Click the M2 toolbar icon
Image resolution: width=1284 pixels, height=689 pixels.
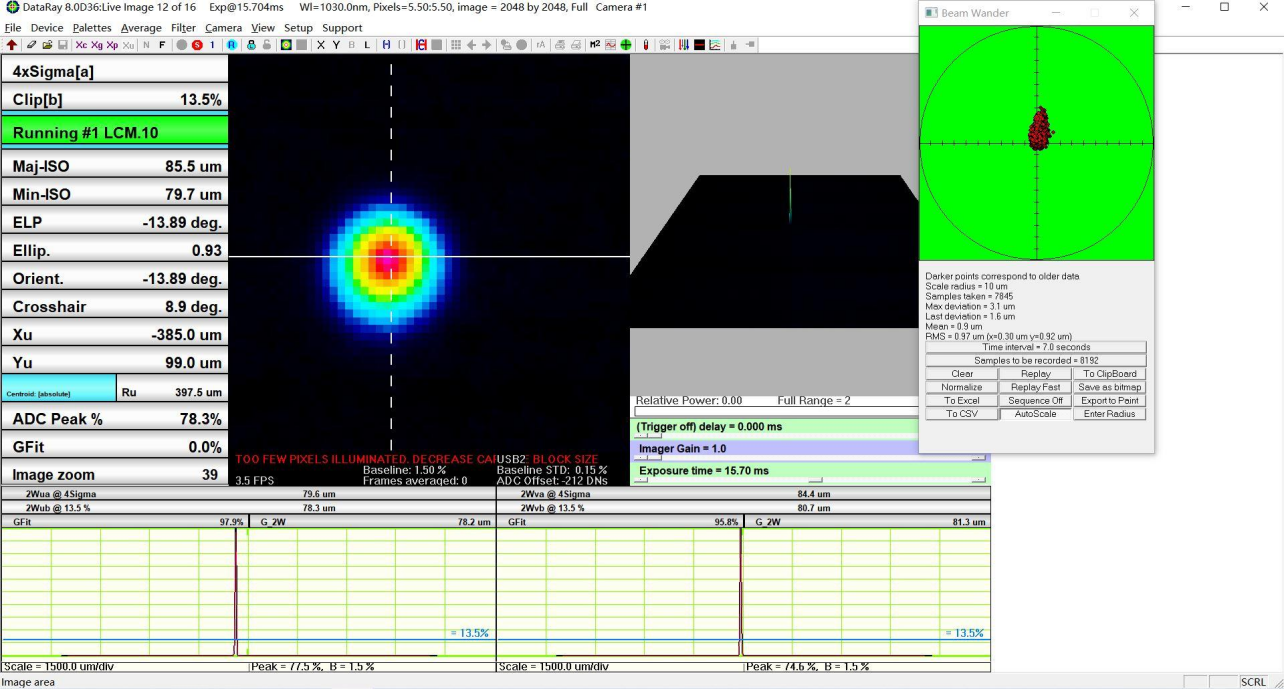[x=595, y=45]
